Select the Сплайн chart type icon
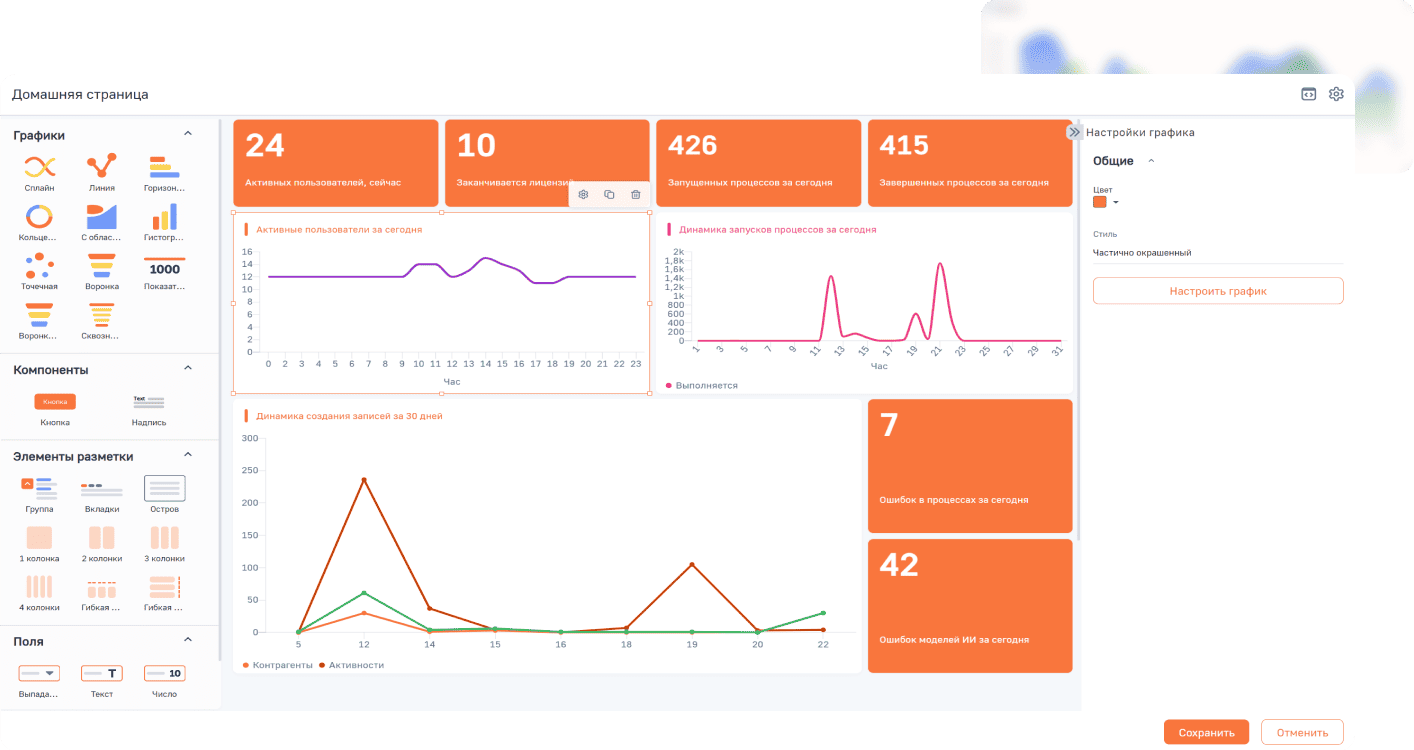The width and height of the screenshot is (1414, 750). (x=40, y=166)
